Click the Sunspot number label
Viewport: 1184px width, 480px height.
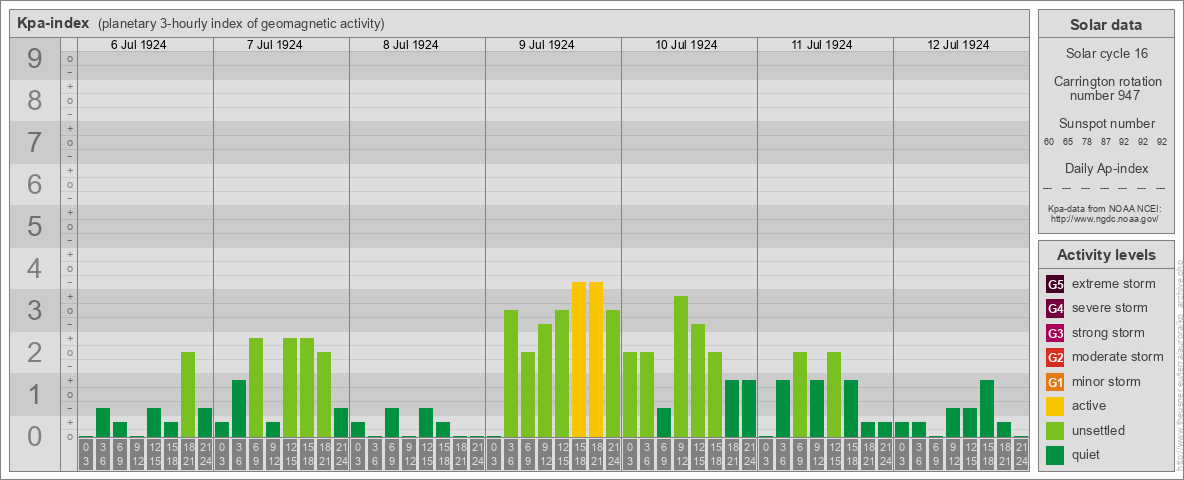tap(1106, 124)
